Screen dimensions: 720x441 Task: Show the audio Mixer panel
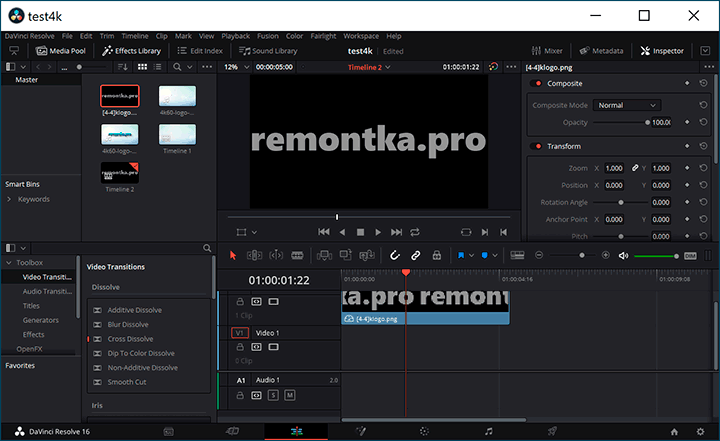(x=547, y=51)
